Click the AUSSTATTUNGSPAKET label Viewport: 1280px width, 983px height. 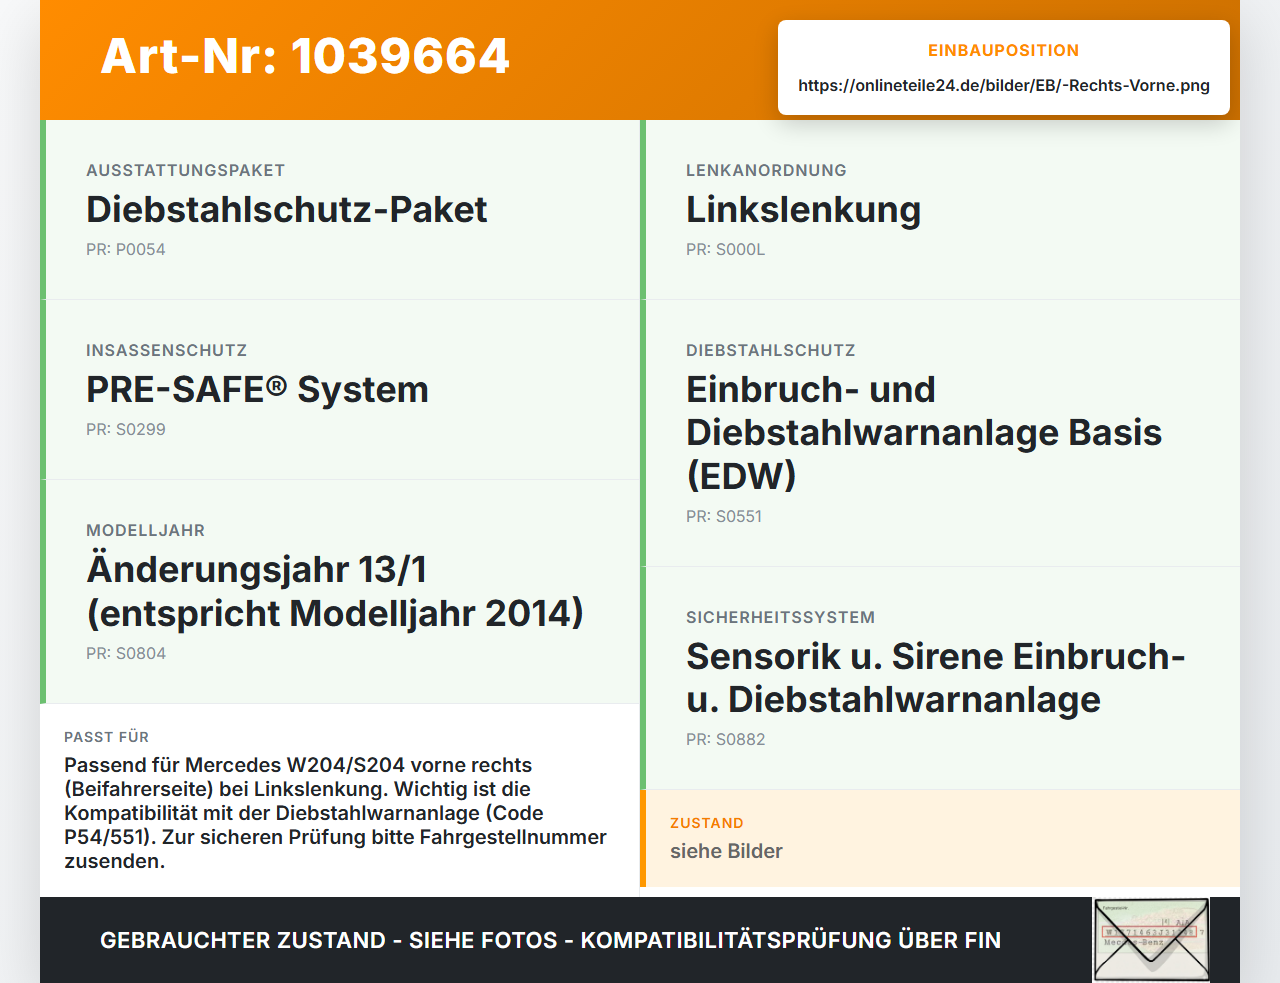click(186, 171)
